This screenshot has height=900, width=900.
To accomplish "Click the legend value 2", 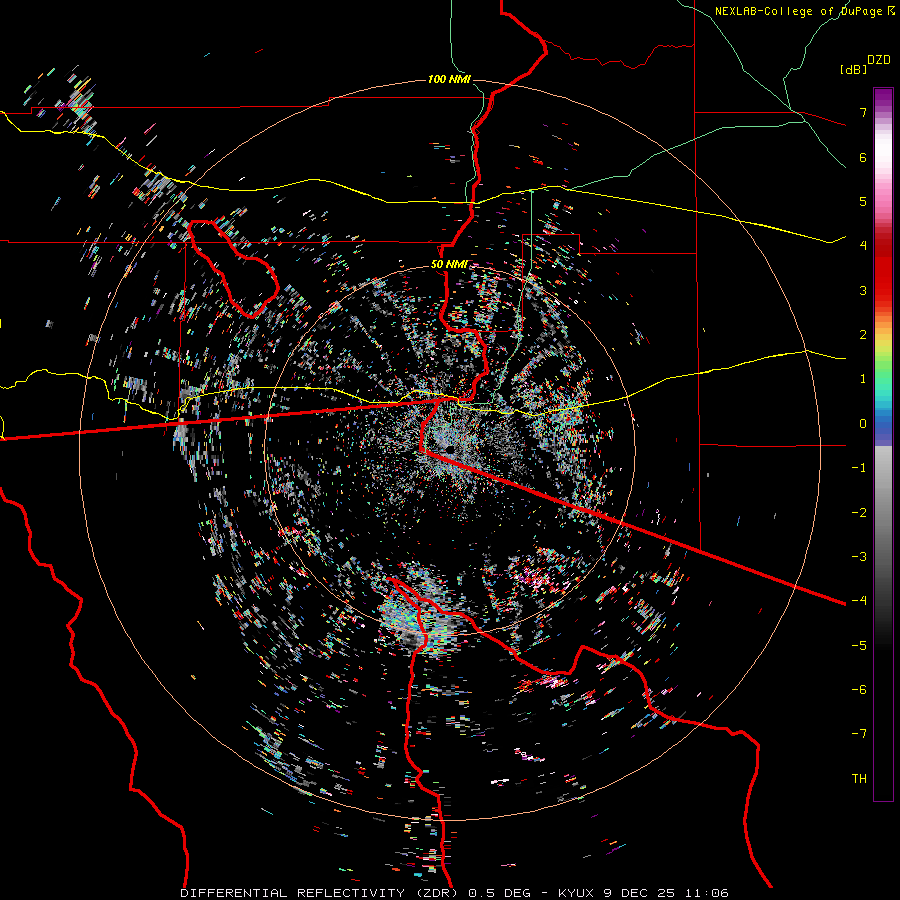I will 863,335.
